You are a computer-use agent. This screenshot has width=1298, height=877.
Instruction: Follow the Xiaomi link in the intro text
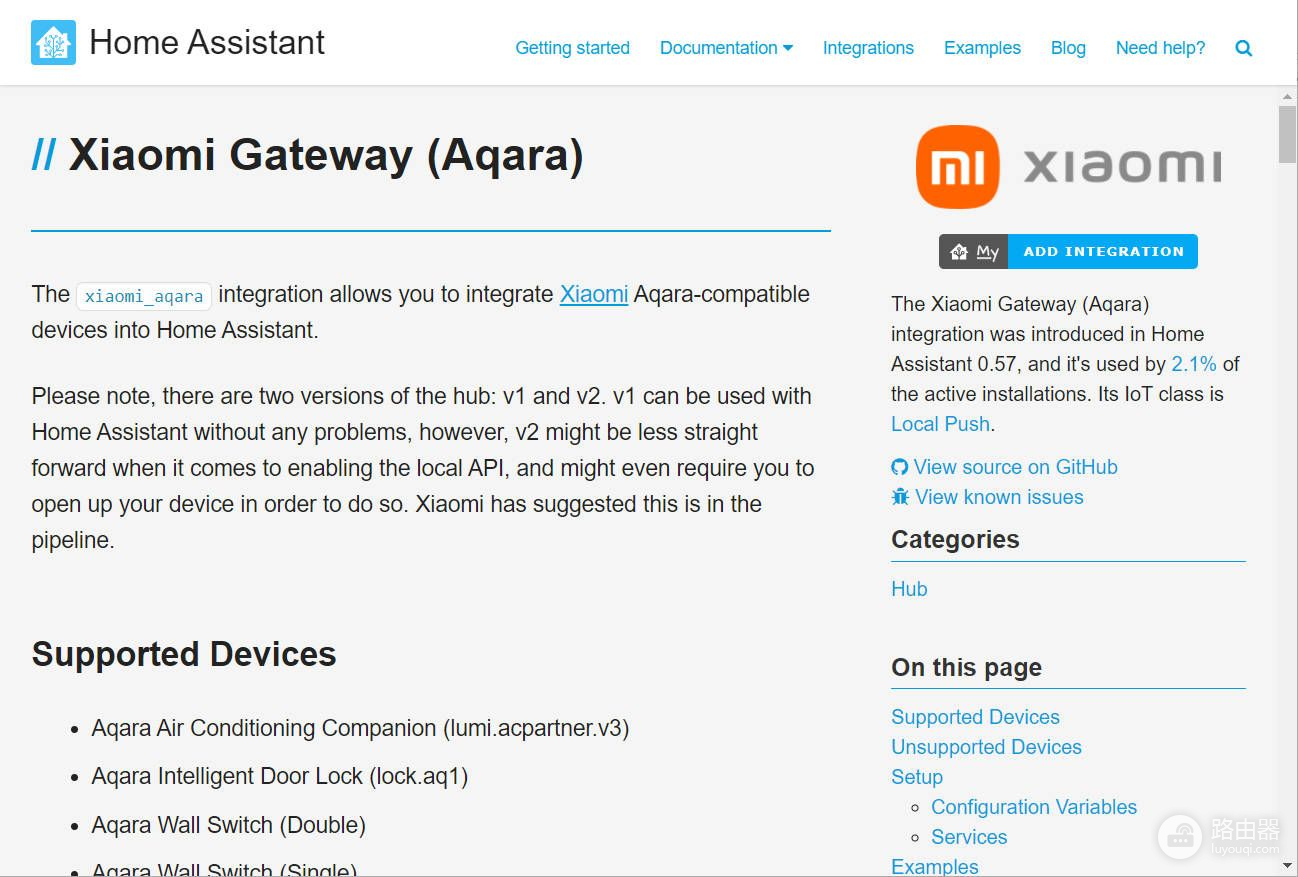(x=593, y=294)
